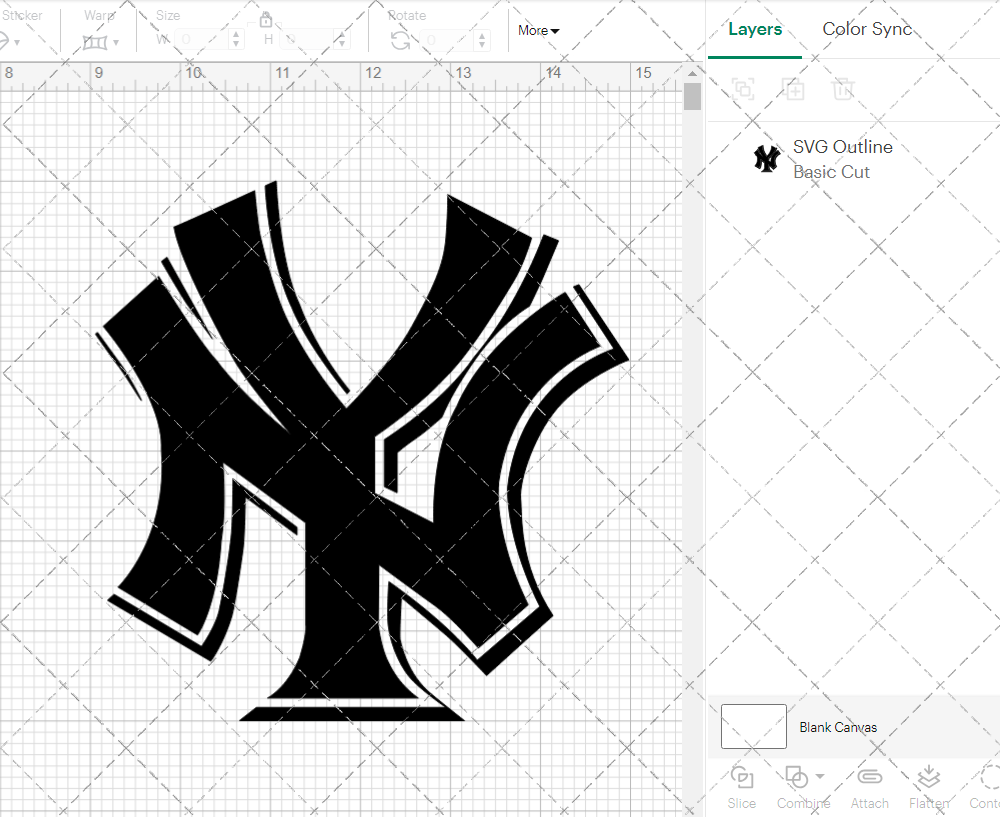
Task: Click the Group layers icon
Action: pyautogui.click(x=743, y=89)
